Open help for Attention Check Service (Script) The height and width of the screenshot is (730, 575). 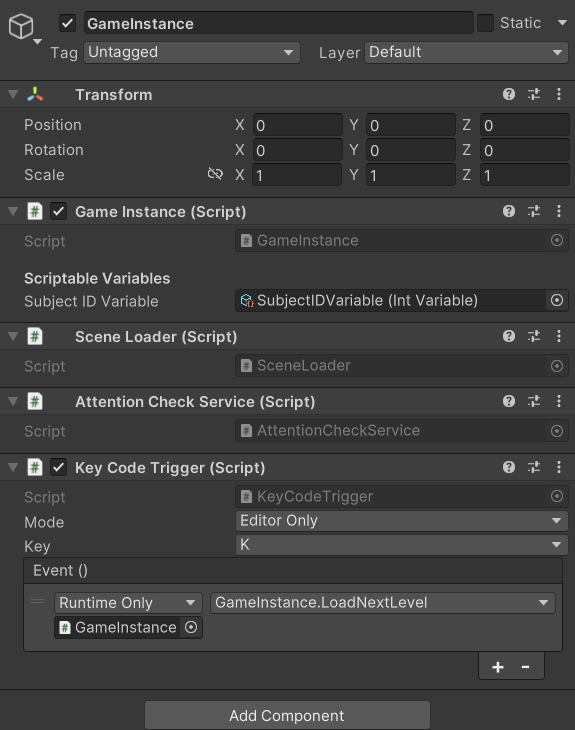pyautogui.click(x=509, y=401)
